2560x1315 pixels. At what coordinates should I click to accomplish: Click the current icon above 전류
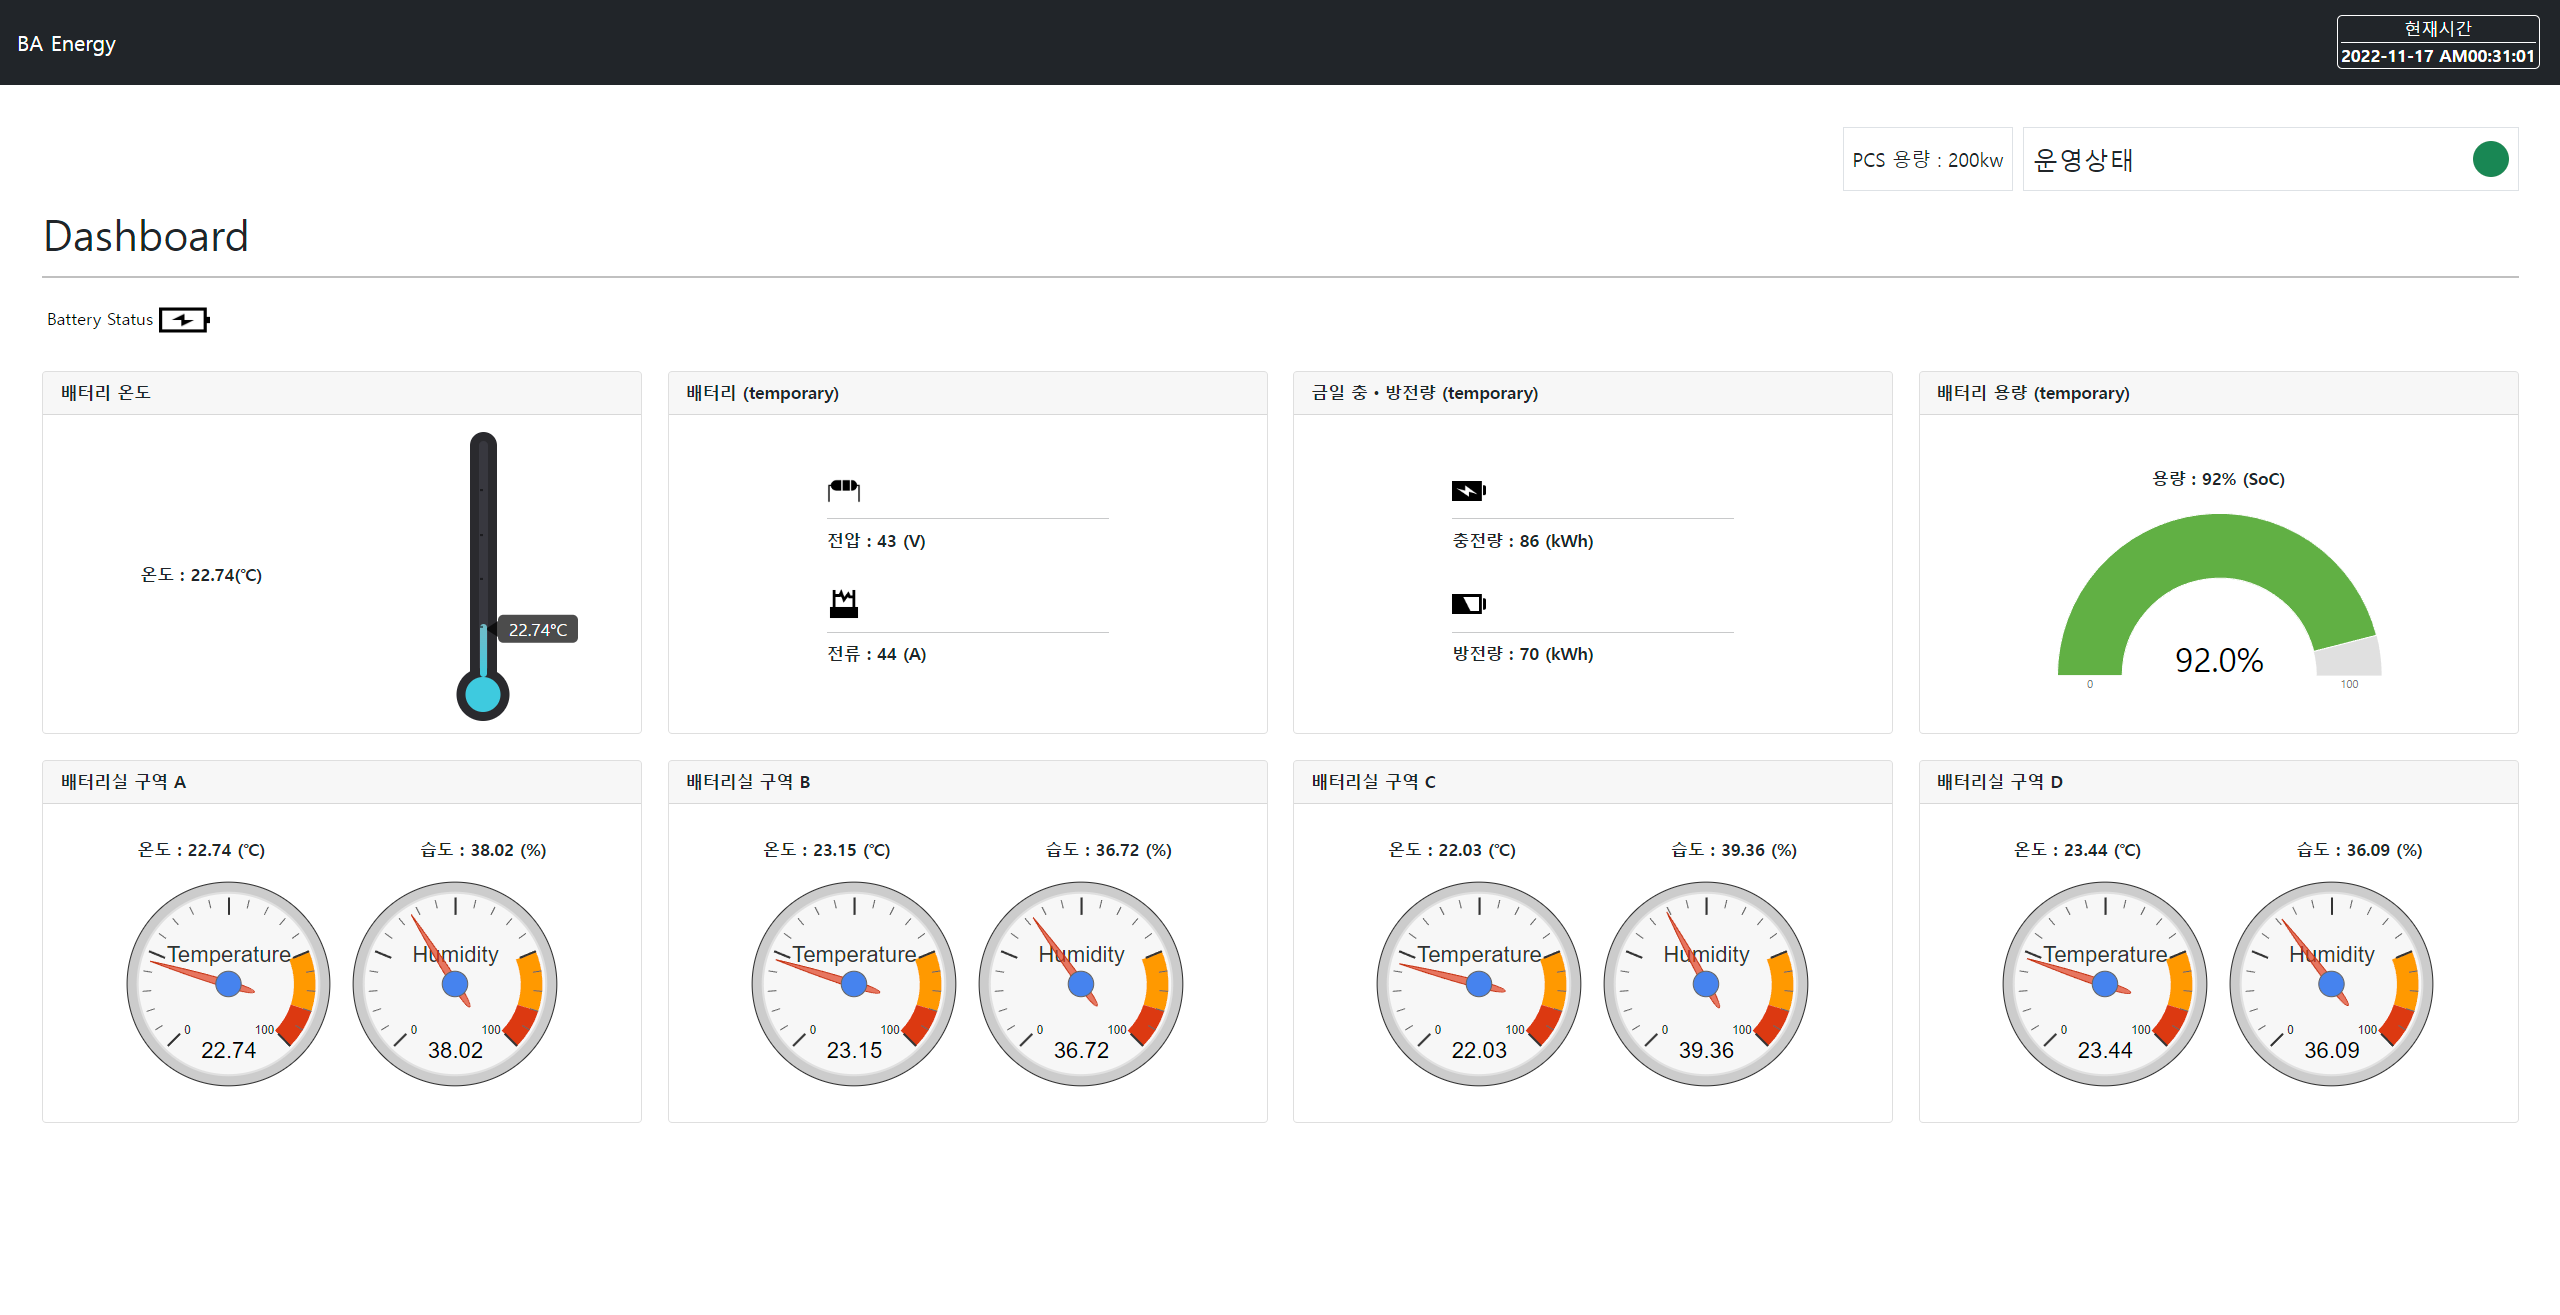tap(843, 603)
